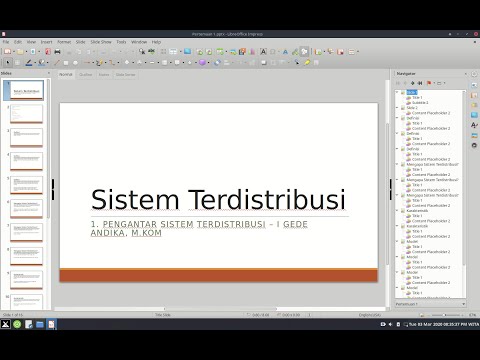This screenshot has width=480, height=360.
Task: Select the Insert Line tool
Action: [57, 62]
